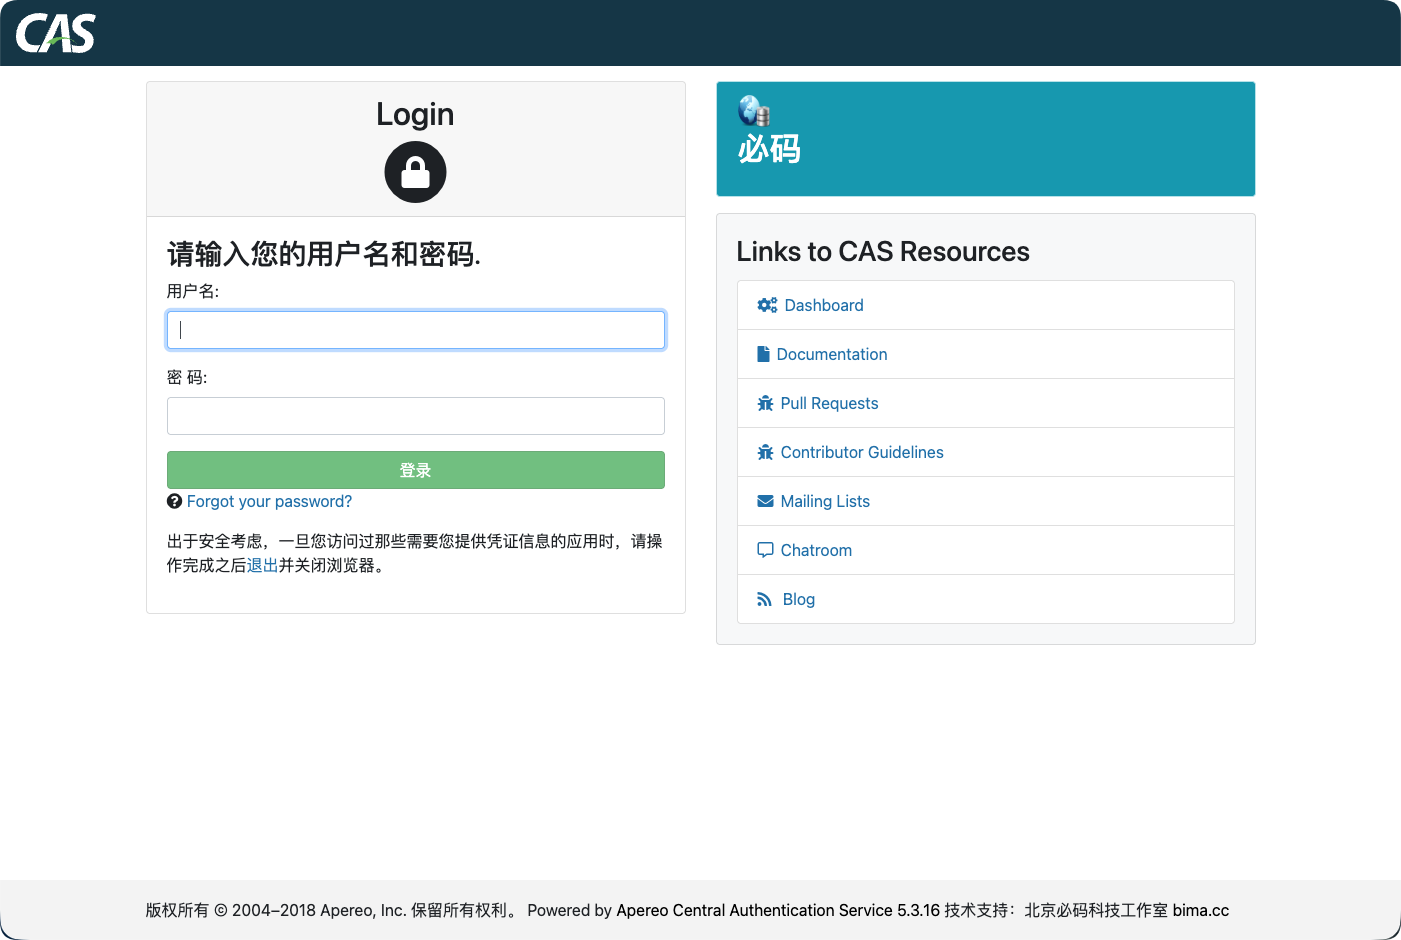This screenshot has width=1401, height=940.
Task: Open the bima.cc link in the footer
Action: pyautogui.click(x=1201, y=910)
